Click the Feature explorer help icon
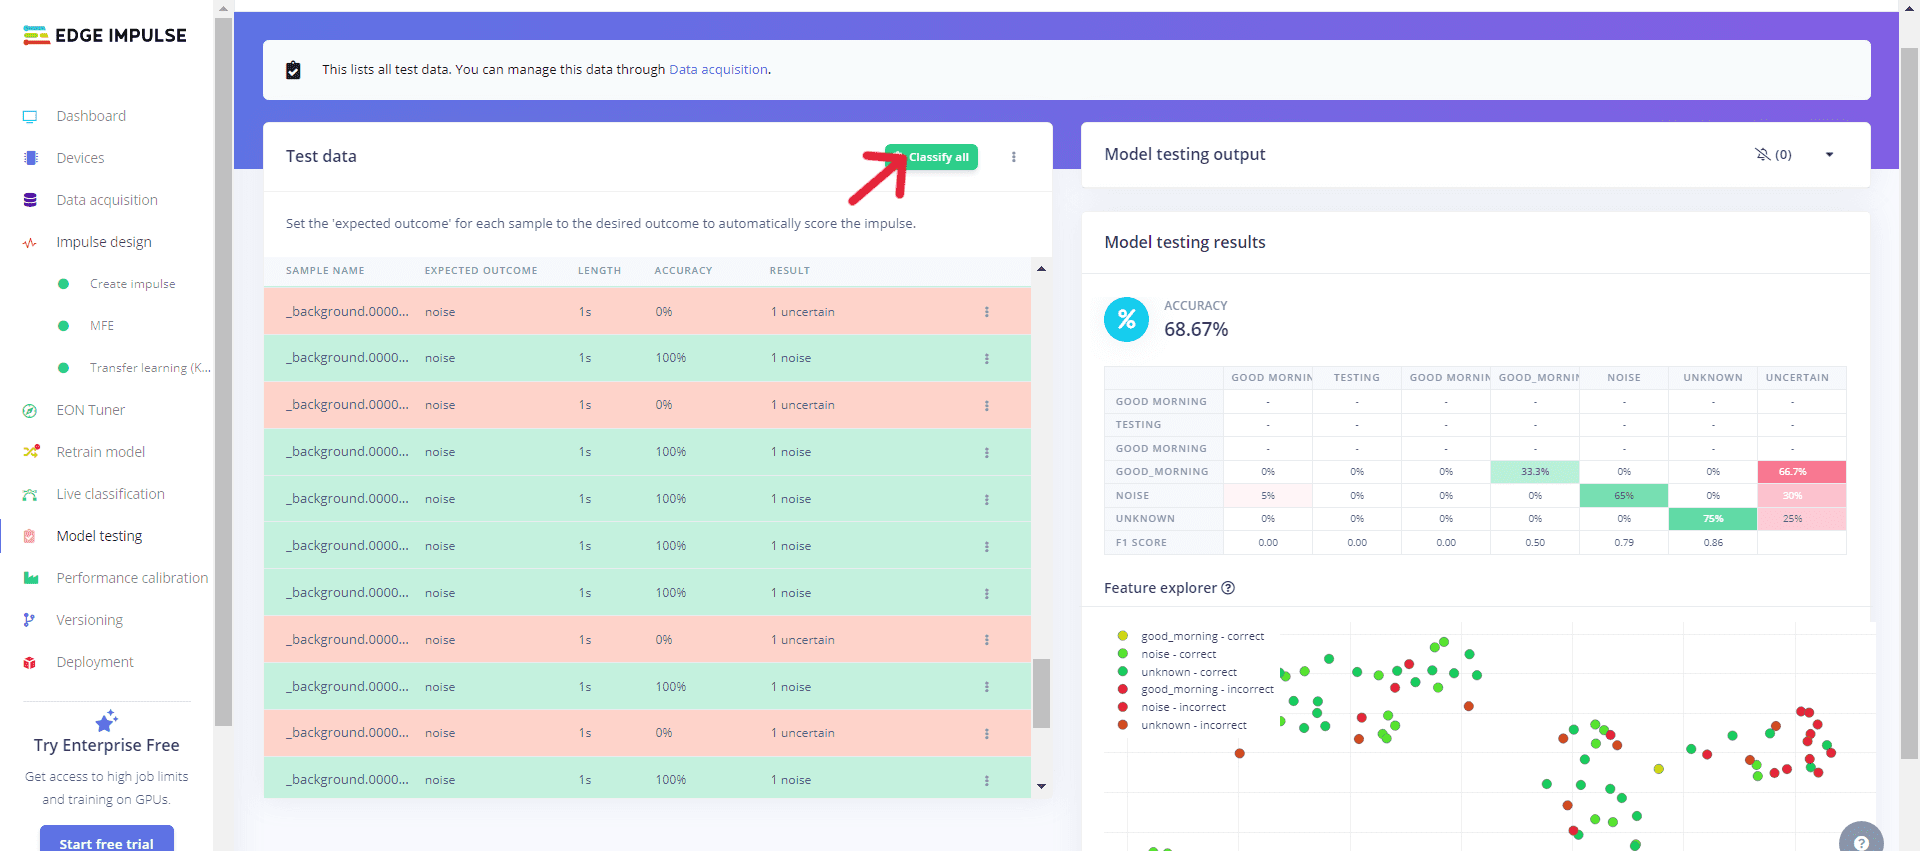 (1228, 588)
